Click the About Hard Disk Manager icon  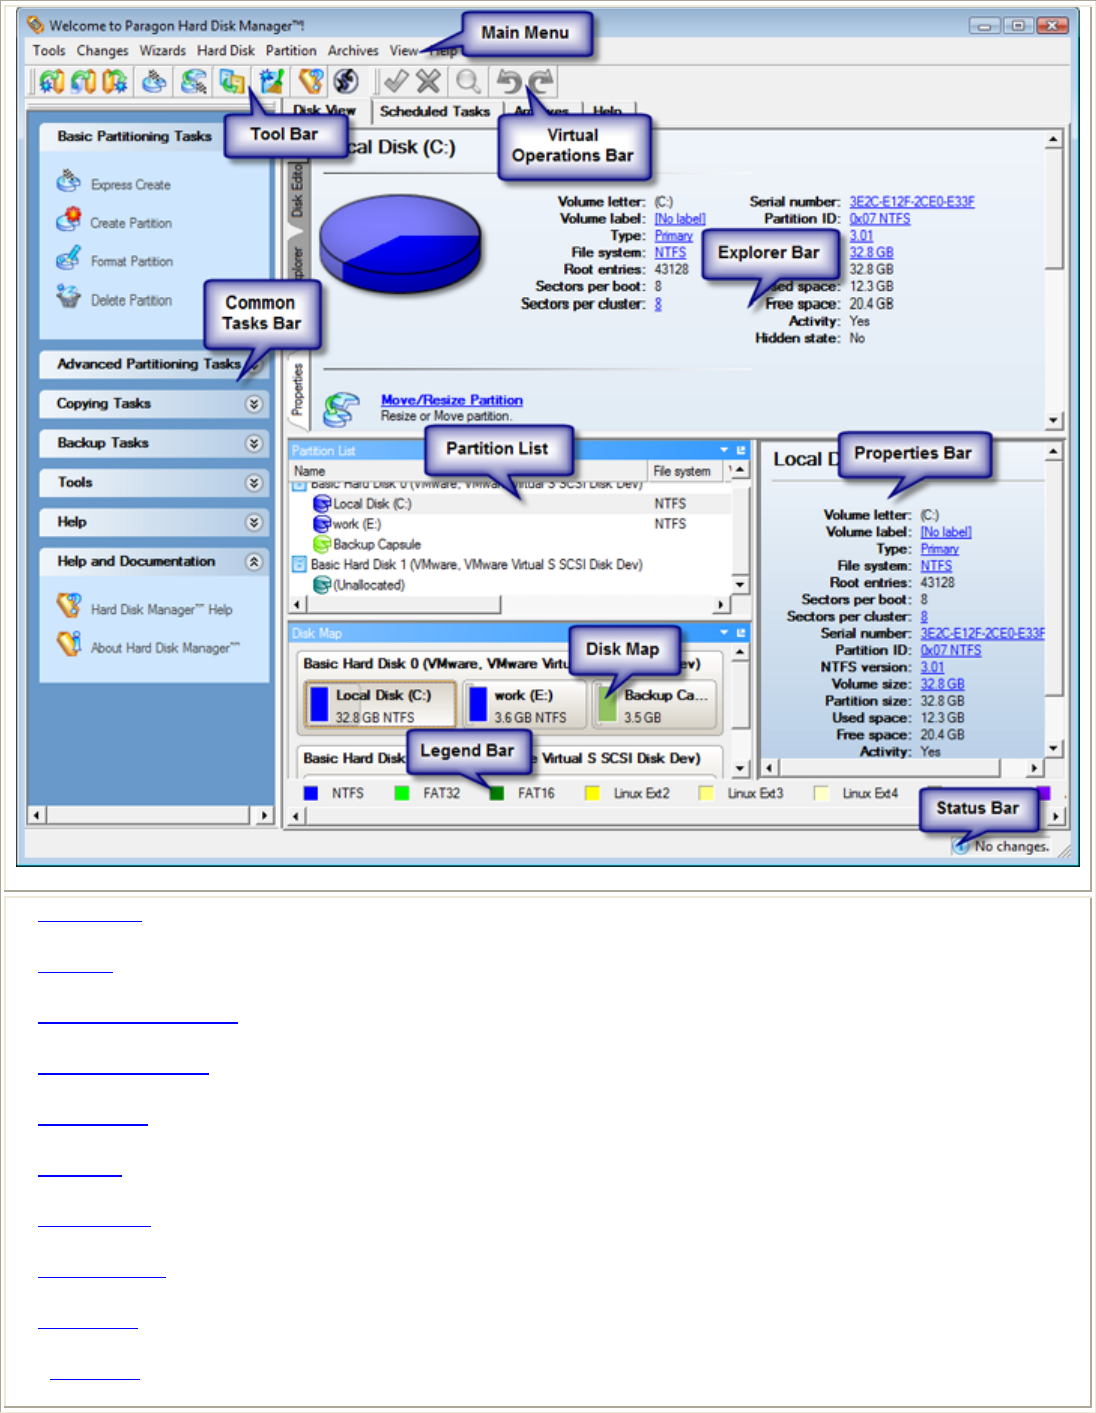click(x=69, y=645)
